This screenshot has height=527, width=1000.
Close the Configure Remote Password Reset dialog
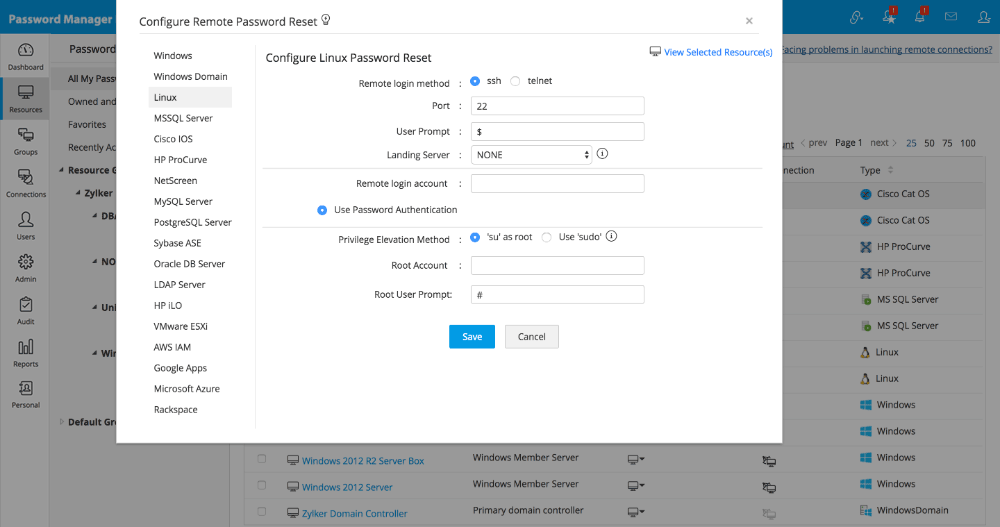coord(750,20)
